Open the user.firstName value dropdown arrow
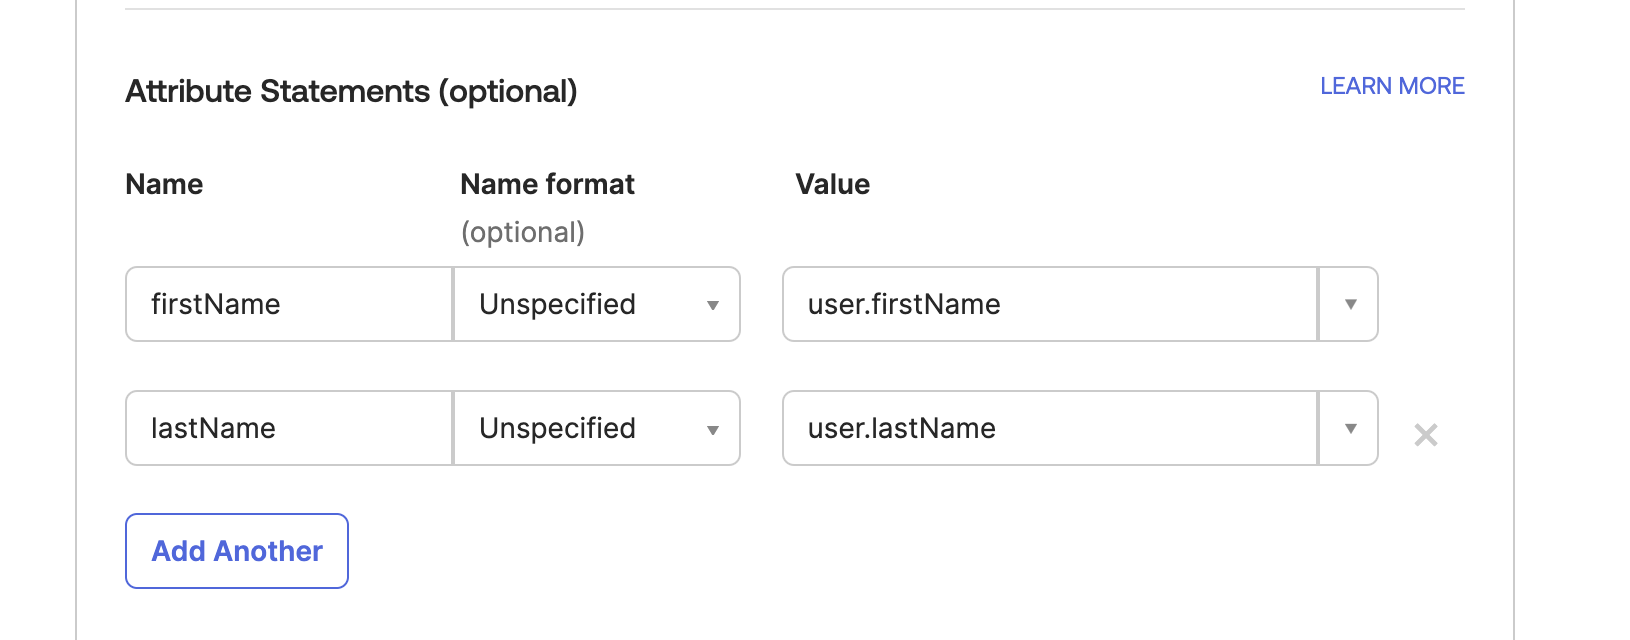Screen dimensions: 1630x640 pos(1349,304)
